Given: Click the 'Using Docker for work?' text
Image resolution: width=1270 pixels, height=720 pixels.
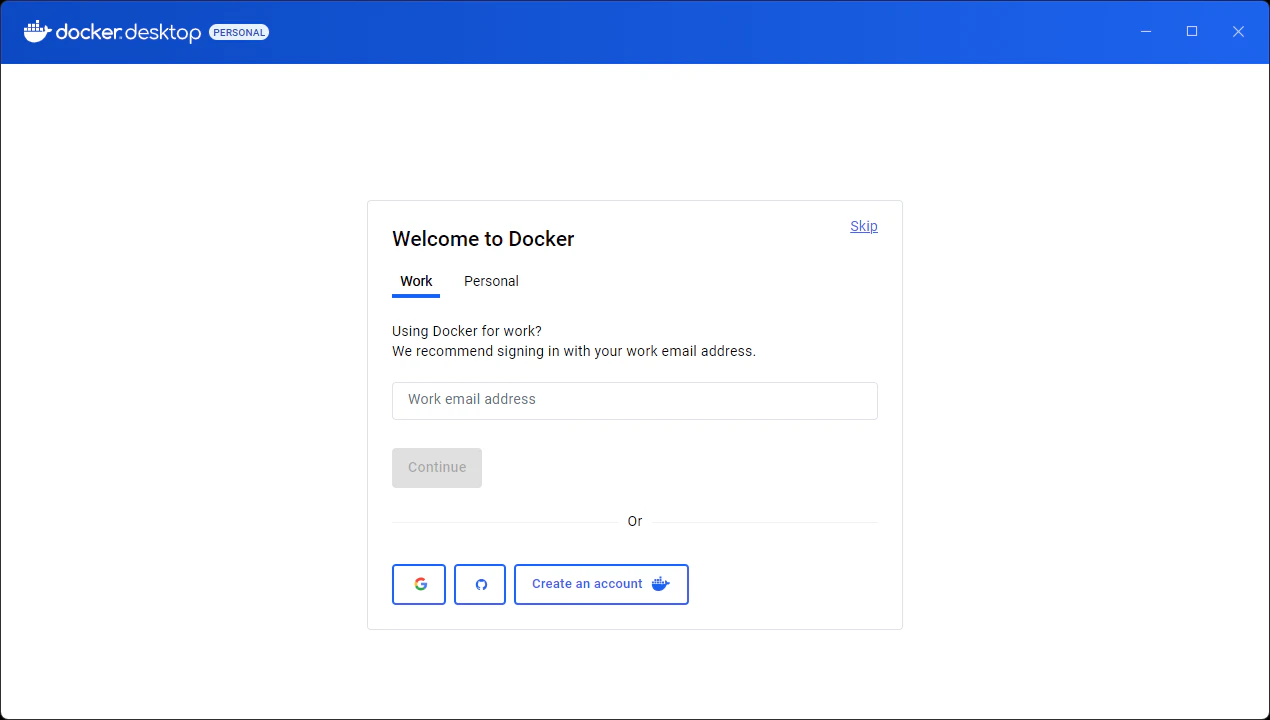Looking at the screenshot, I should (466, 331).
